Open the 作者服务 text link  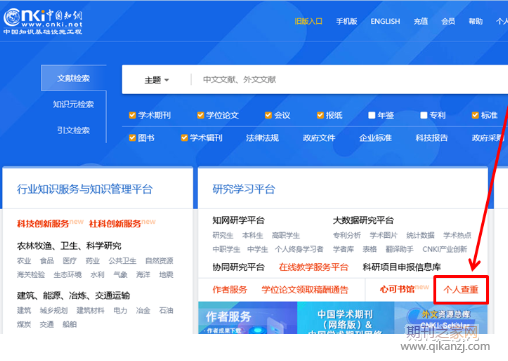[x=230, y=290]
